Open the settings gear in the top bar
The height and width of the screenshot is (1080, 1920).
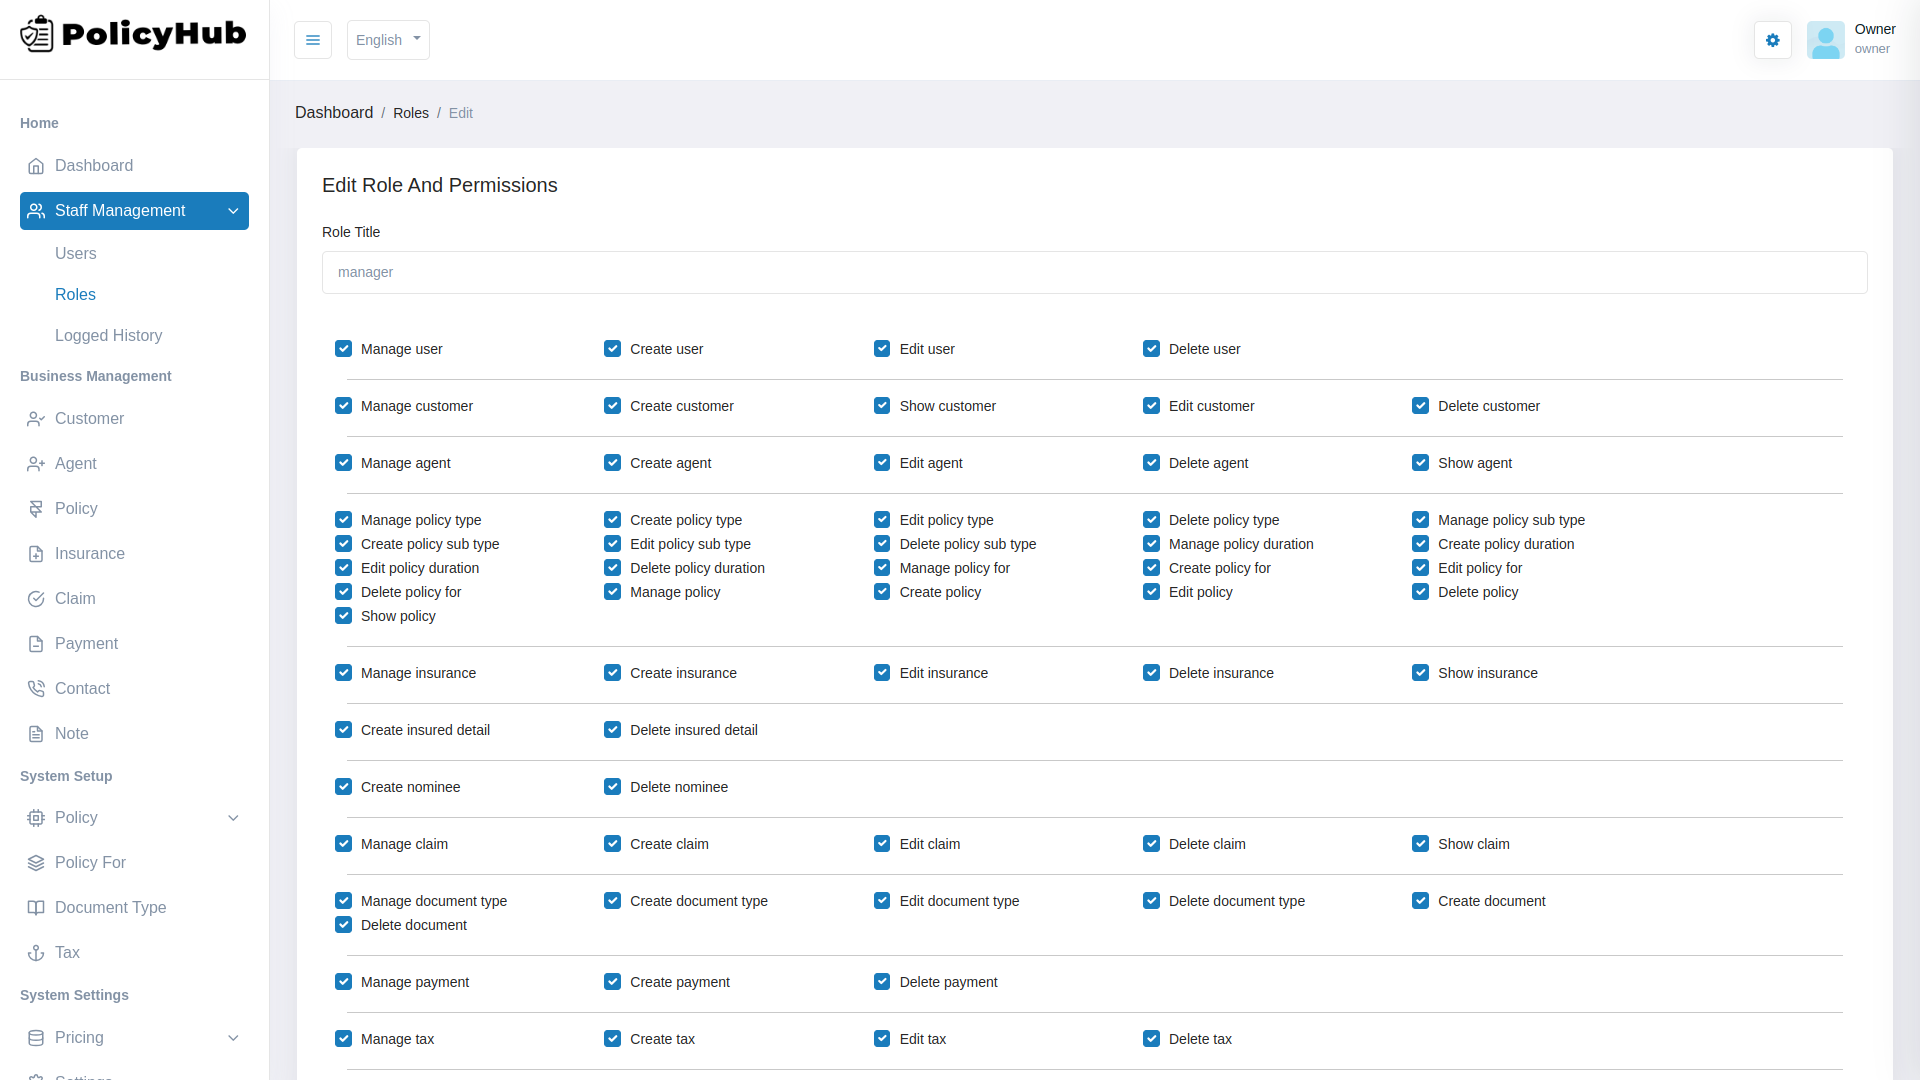click(1772, 40)
